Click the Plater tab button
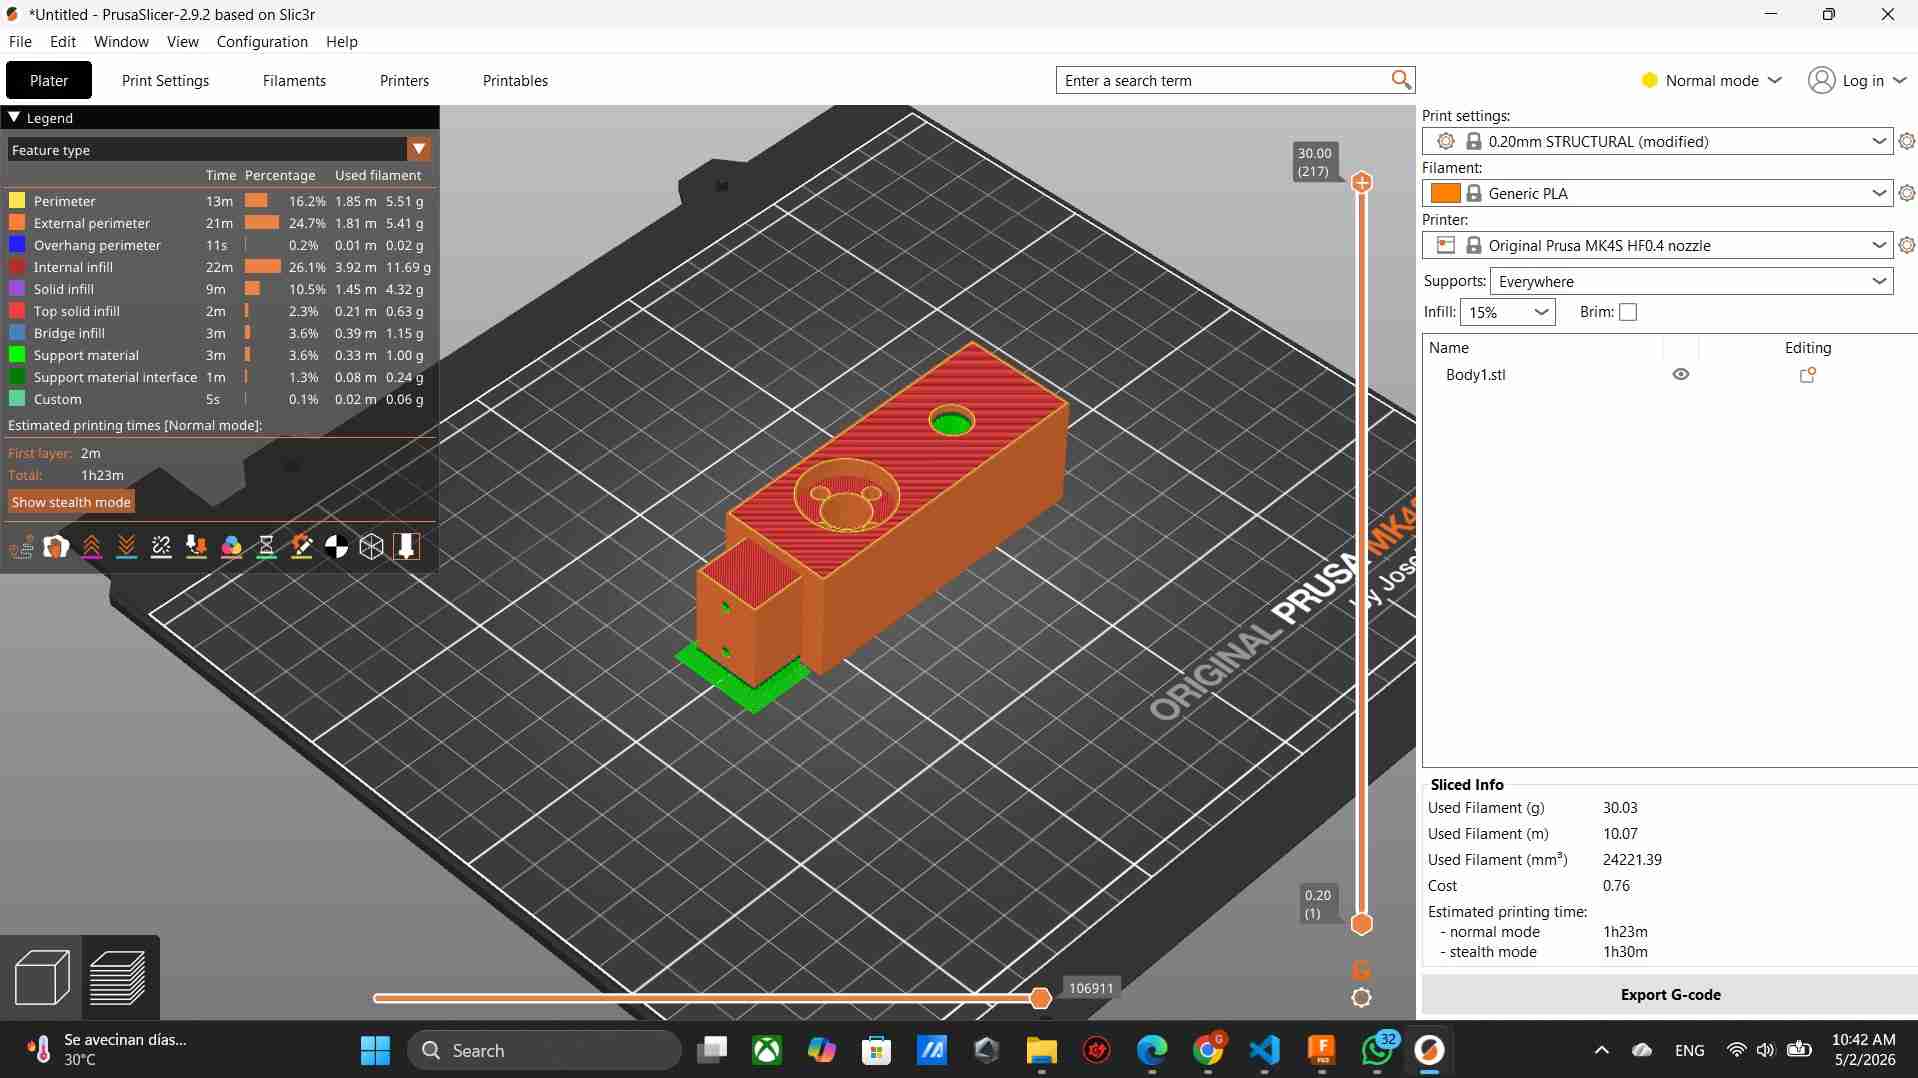Image resolution: width=1918 pixels, height=1078 pixels. [x=49, y=80]
